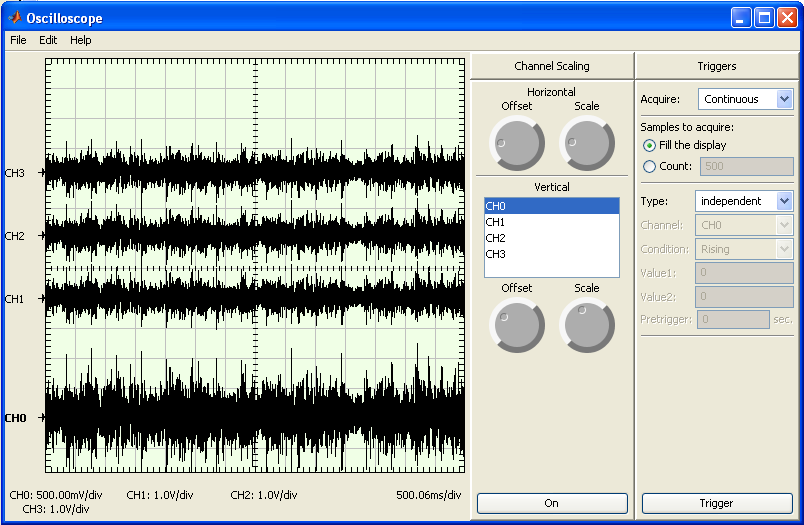
Task: Click the CH1 marker beside the plot
Action: tap(15, 299)
